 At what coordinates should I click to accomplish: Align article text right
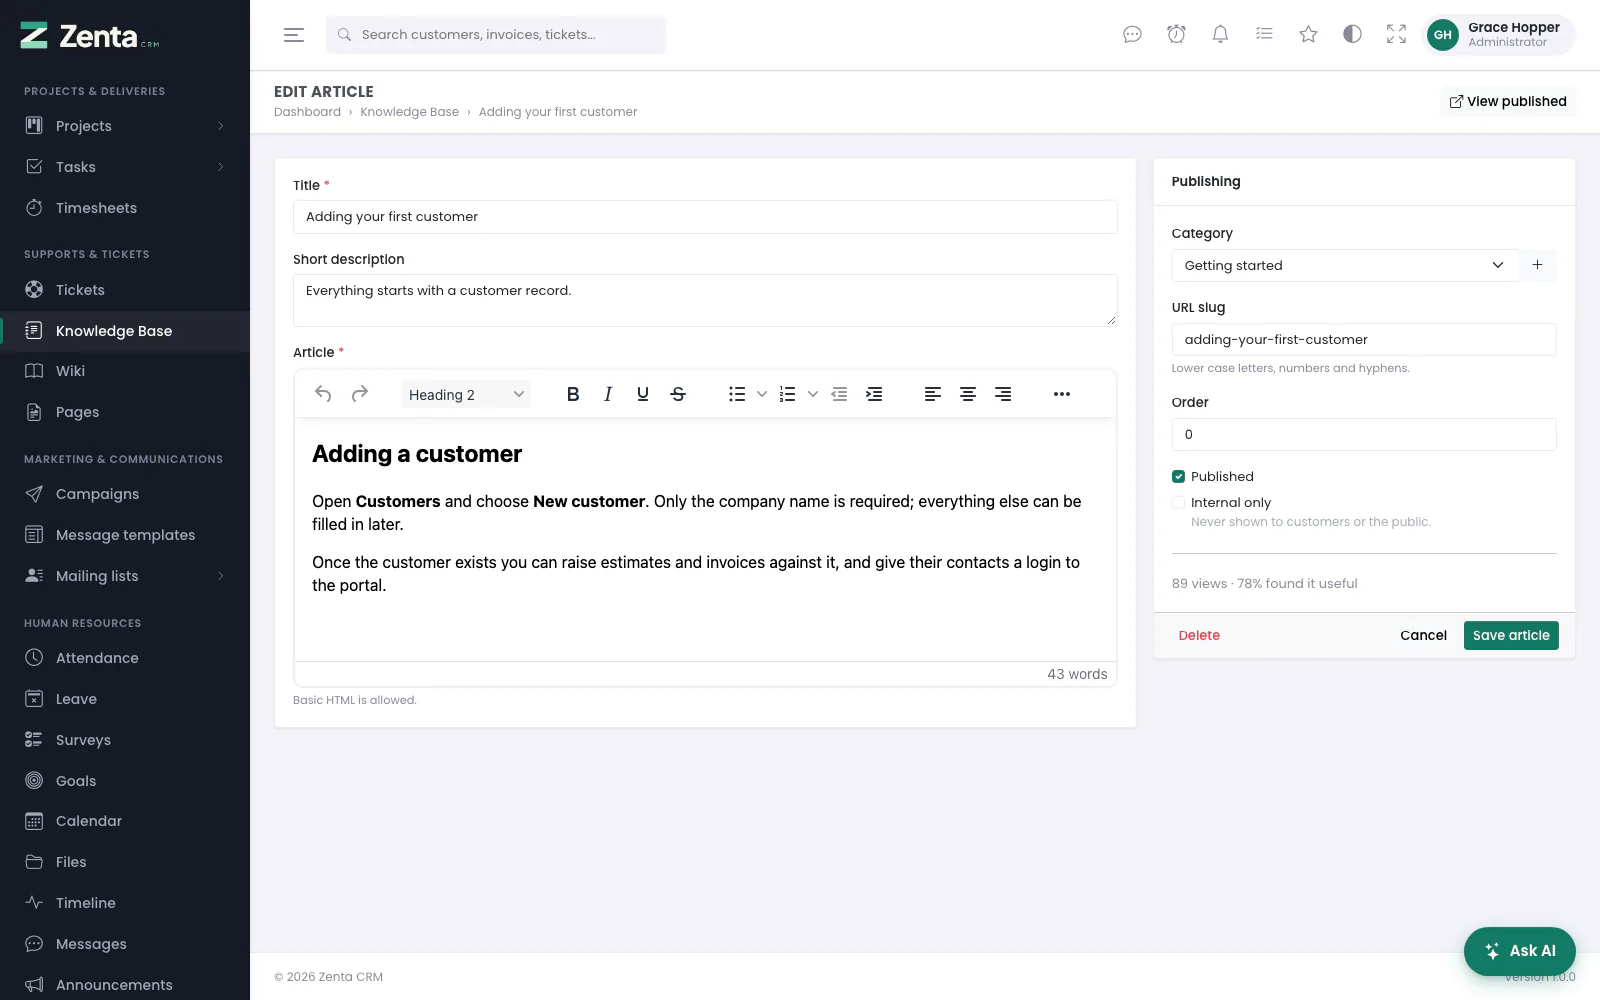(x=1003, y=394)
